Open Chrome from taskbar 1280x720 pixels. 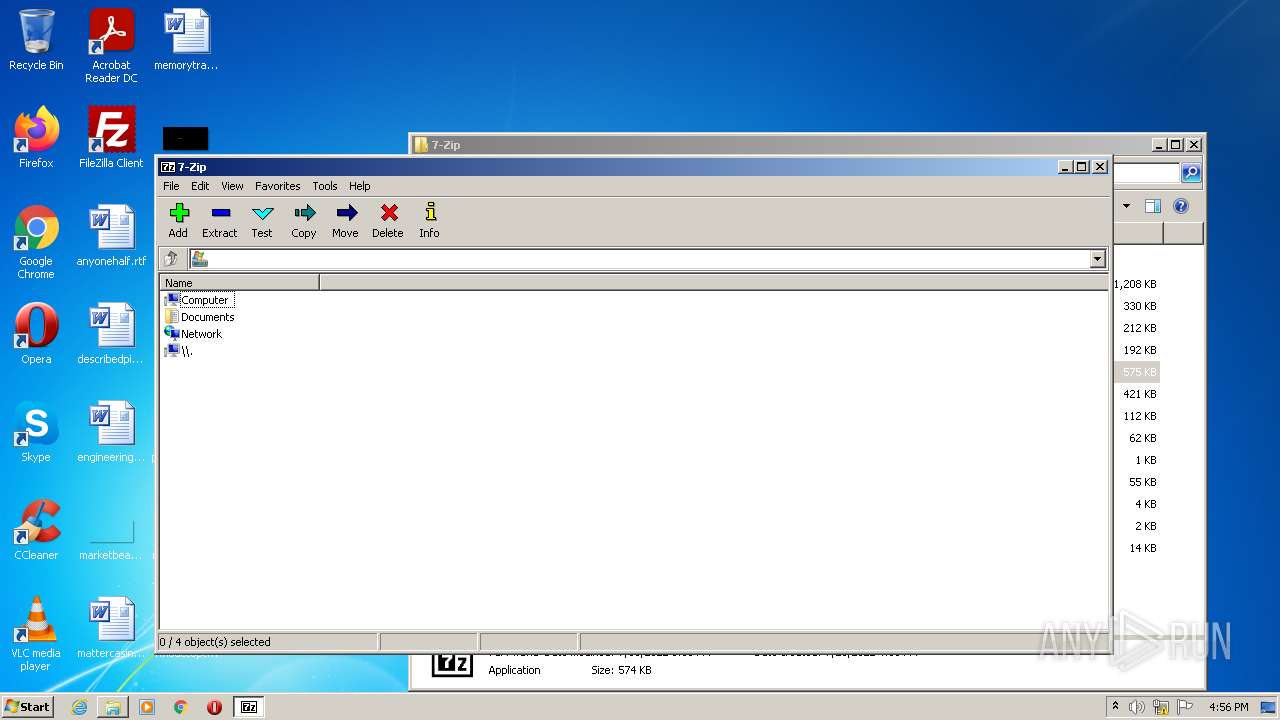(181, 707)
